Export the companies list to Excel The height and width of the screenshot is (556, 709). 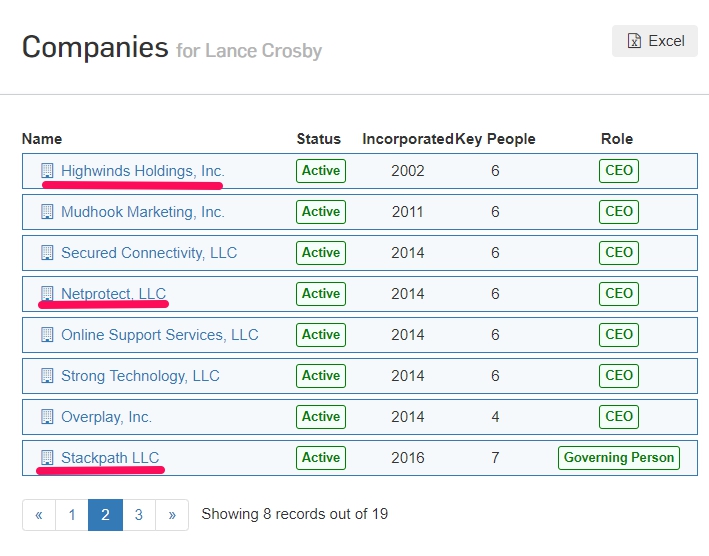point(655,41)
